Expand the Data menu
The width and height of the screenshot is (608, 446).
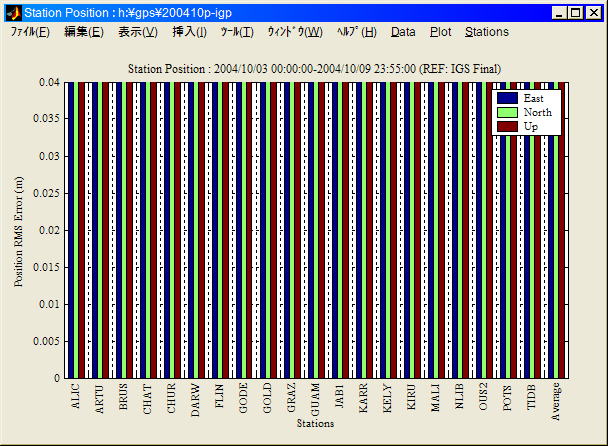tap(403, 32)
